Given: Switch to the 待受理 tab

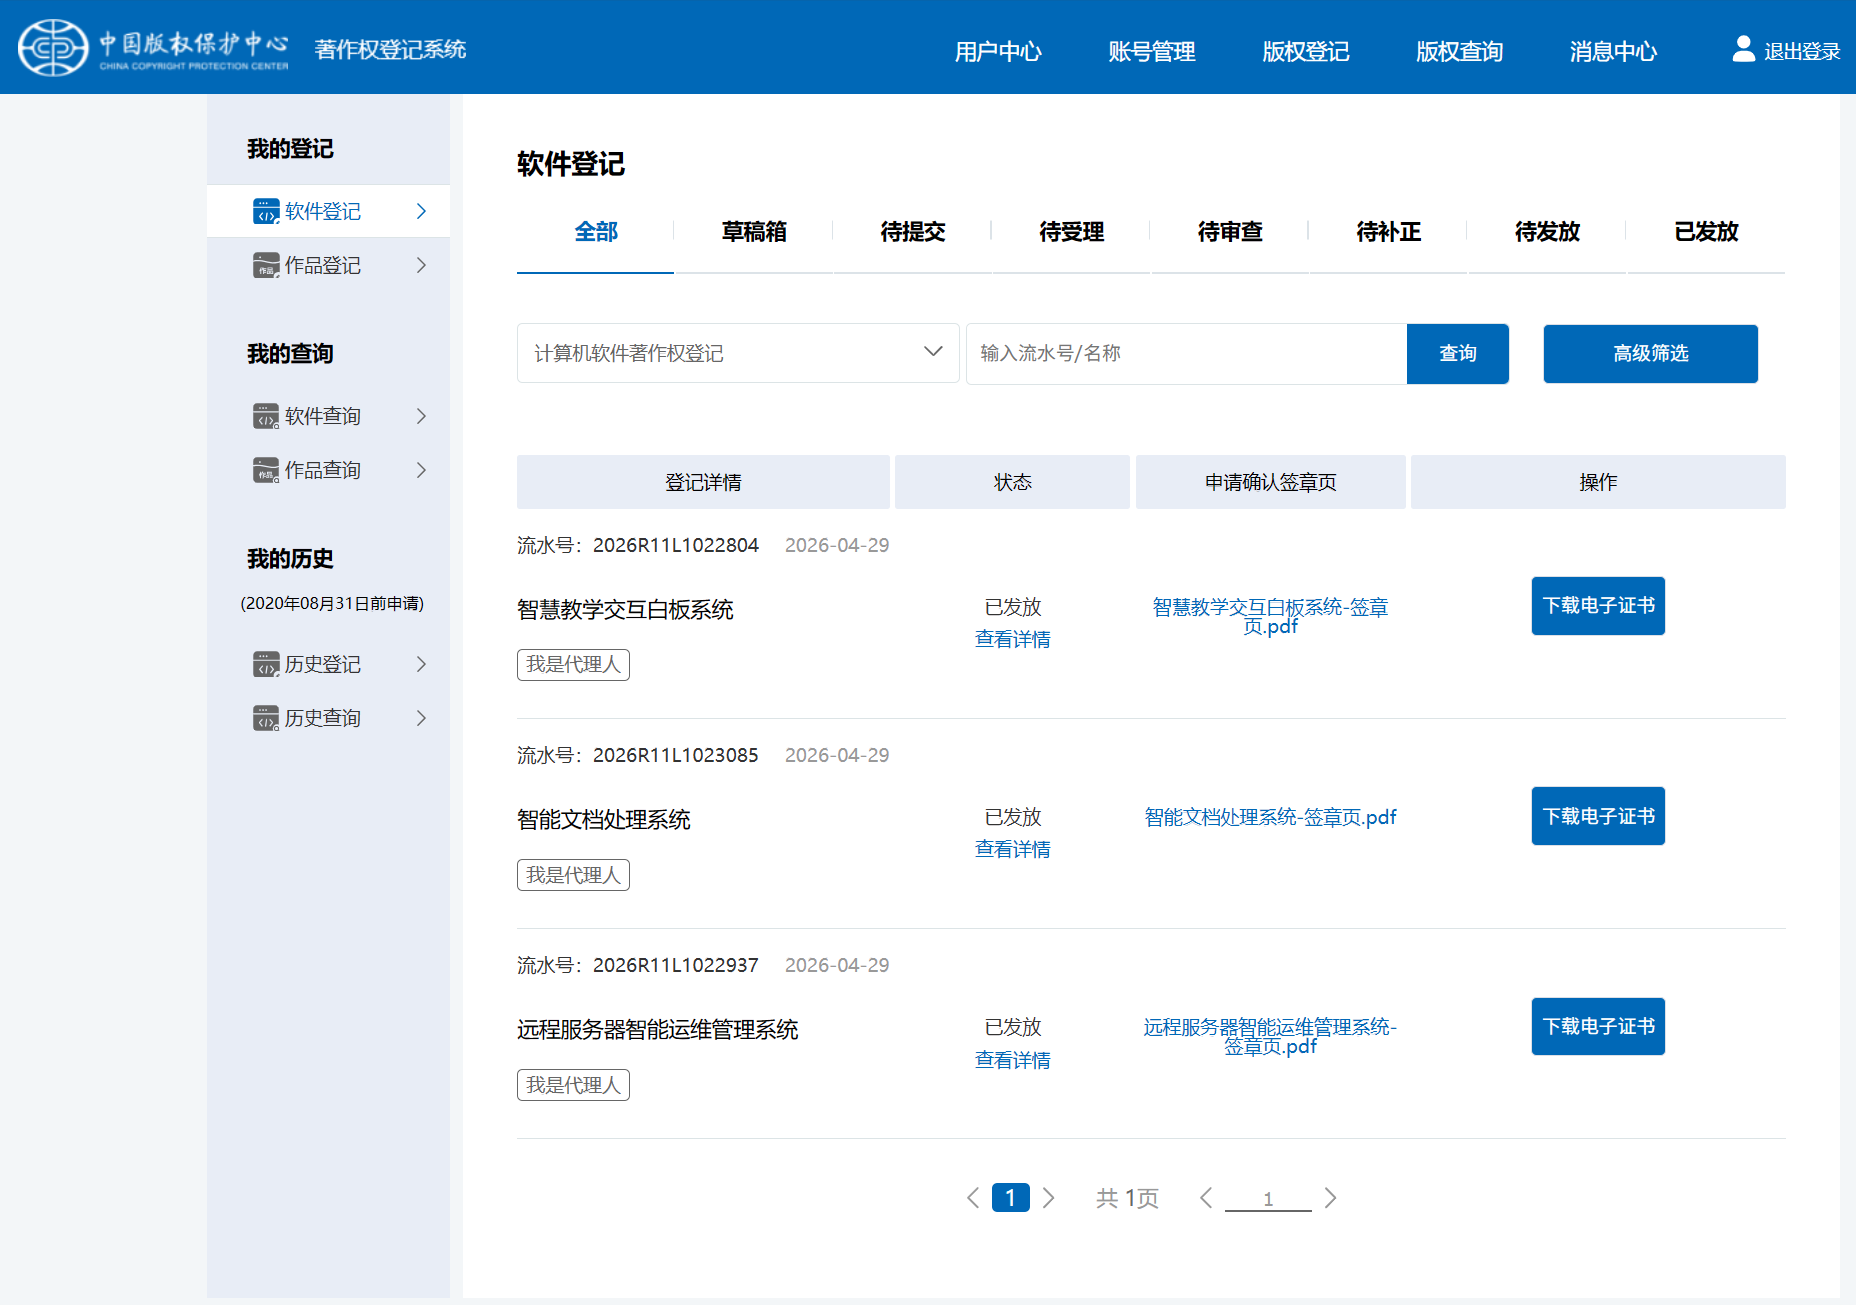Looking at the screenshot, I should point(1072,232).
